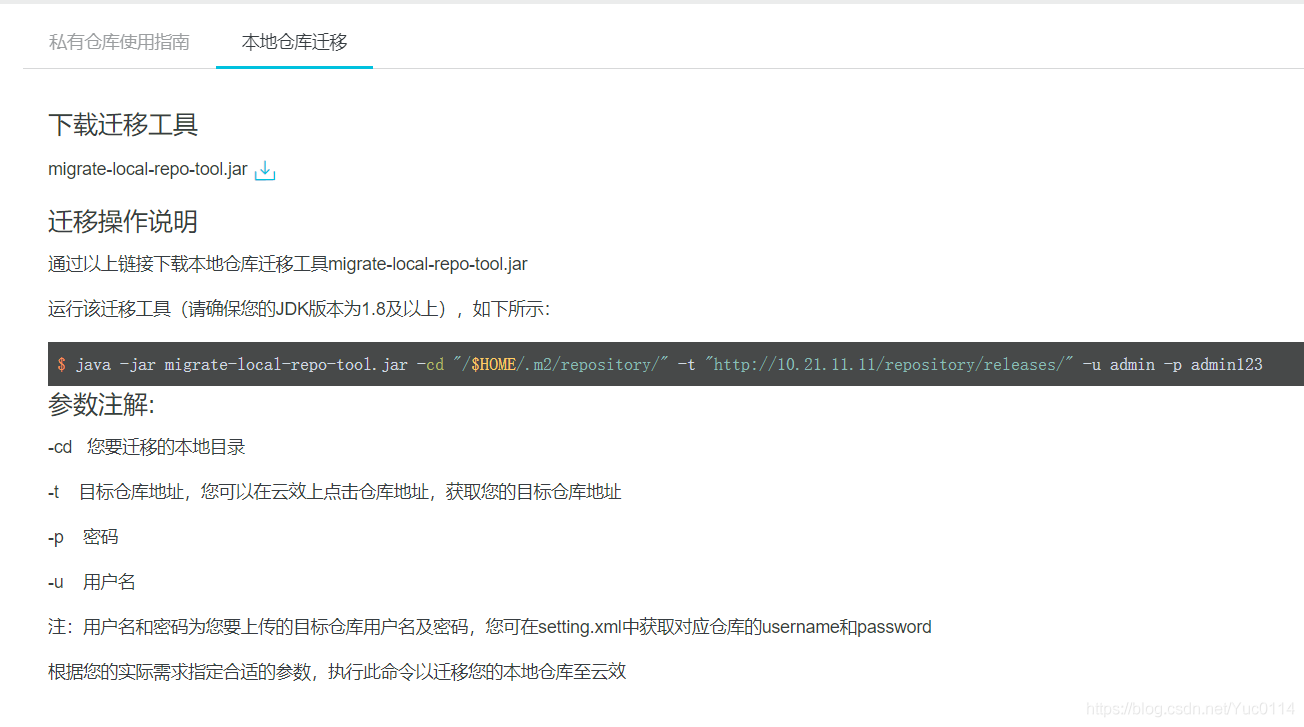
Task: Click the http://10.21.11.11/repository/releases/ URL in the command
Action: click(x=889, y=364)
